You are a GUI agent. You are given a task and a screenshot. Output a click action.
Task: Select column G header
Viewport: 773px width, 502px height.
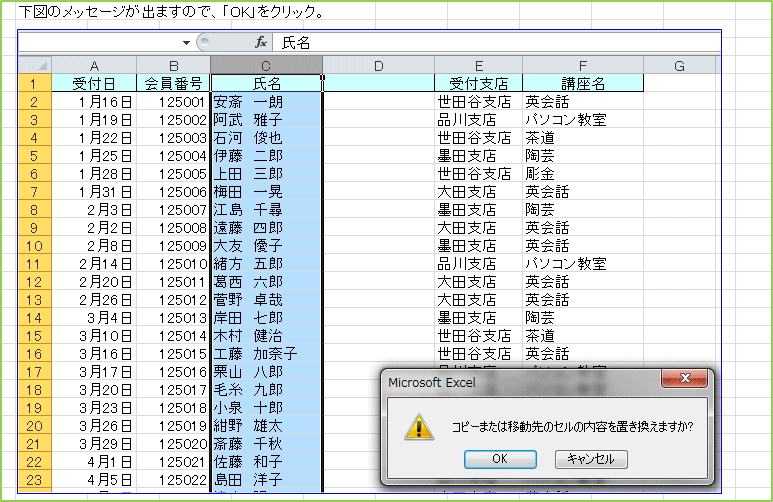(679, 65)
